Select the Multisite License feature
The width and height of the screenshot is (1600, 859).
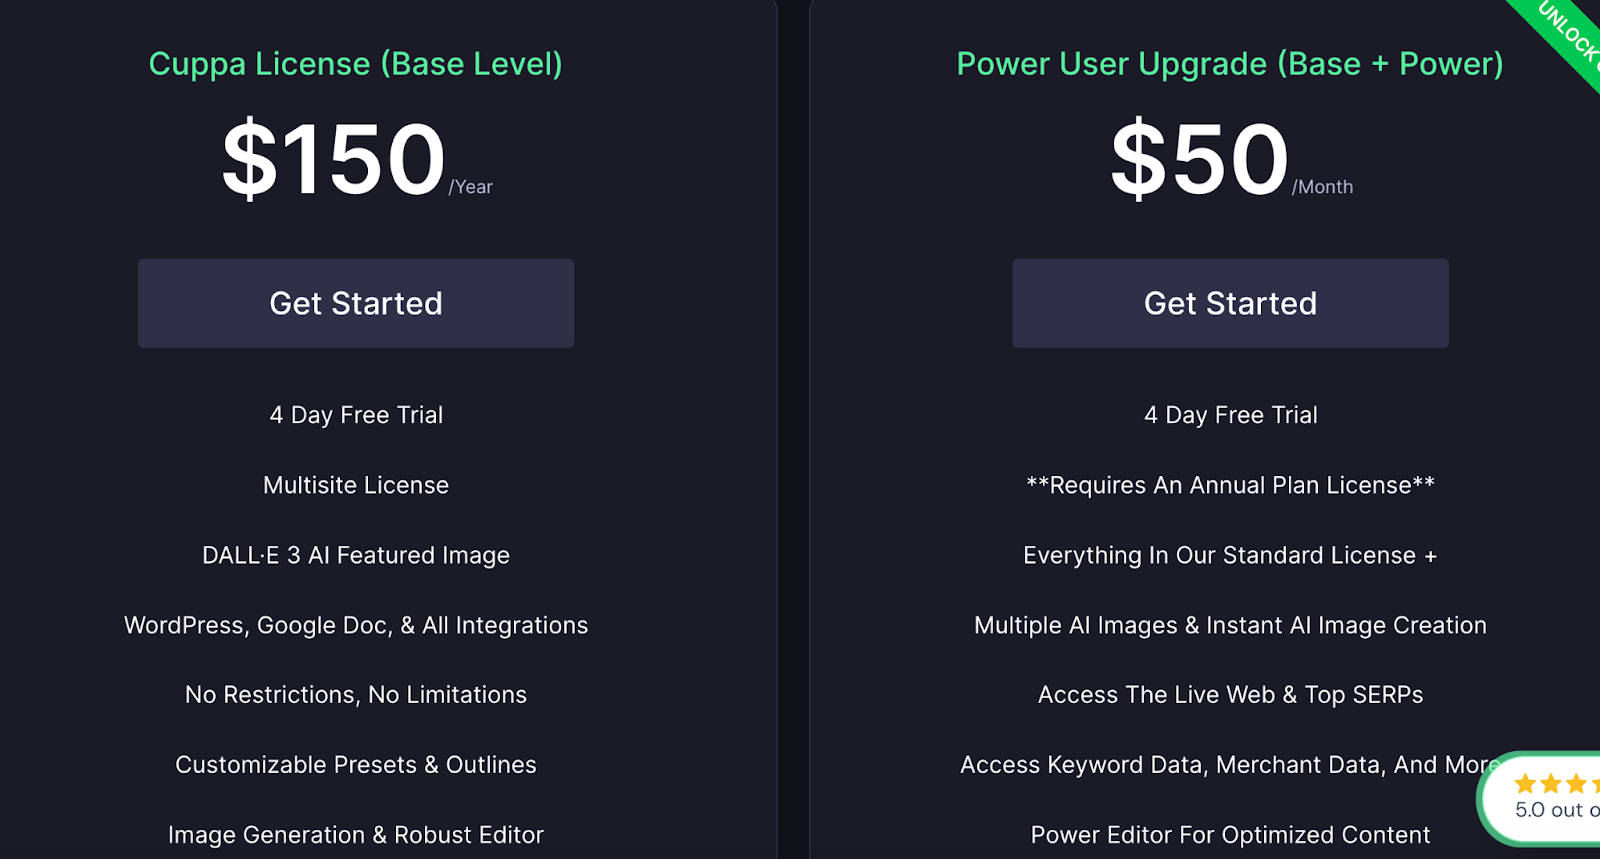tap(356, 485)
